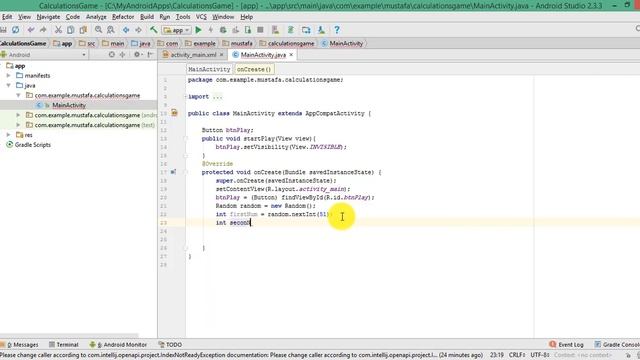Viewport: 640px width, 360px height.
Task: Click the gray Stop square icon
Action: point(260,30)
